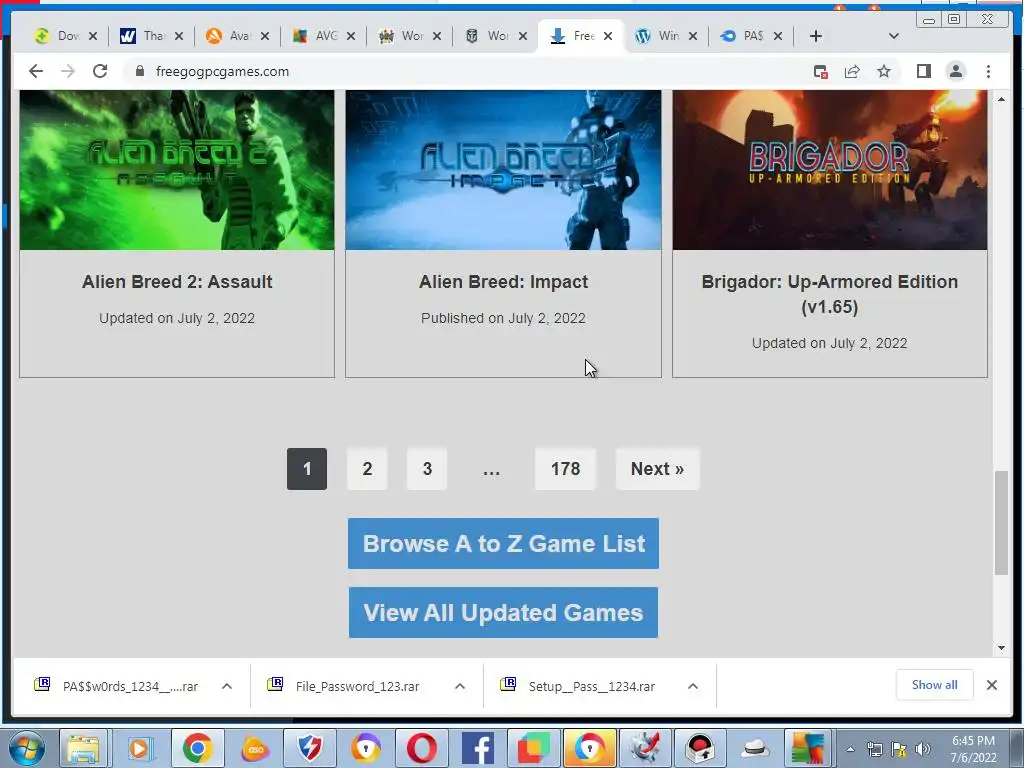Image resolution: width=1024 pixels, height=768 pixels.
Task: Close the Fre tab
Action: point(608,36)
